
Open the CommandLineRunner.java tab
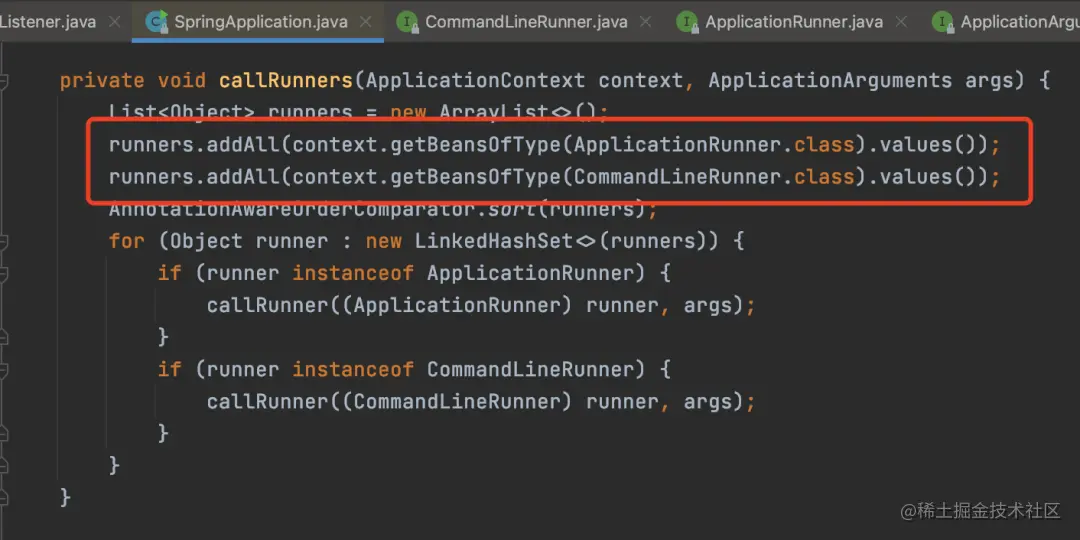point(526,21)
